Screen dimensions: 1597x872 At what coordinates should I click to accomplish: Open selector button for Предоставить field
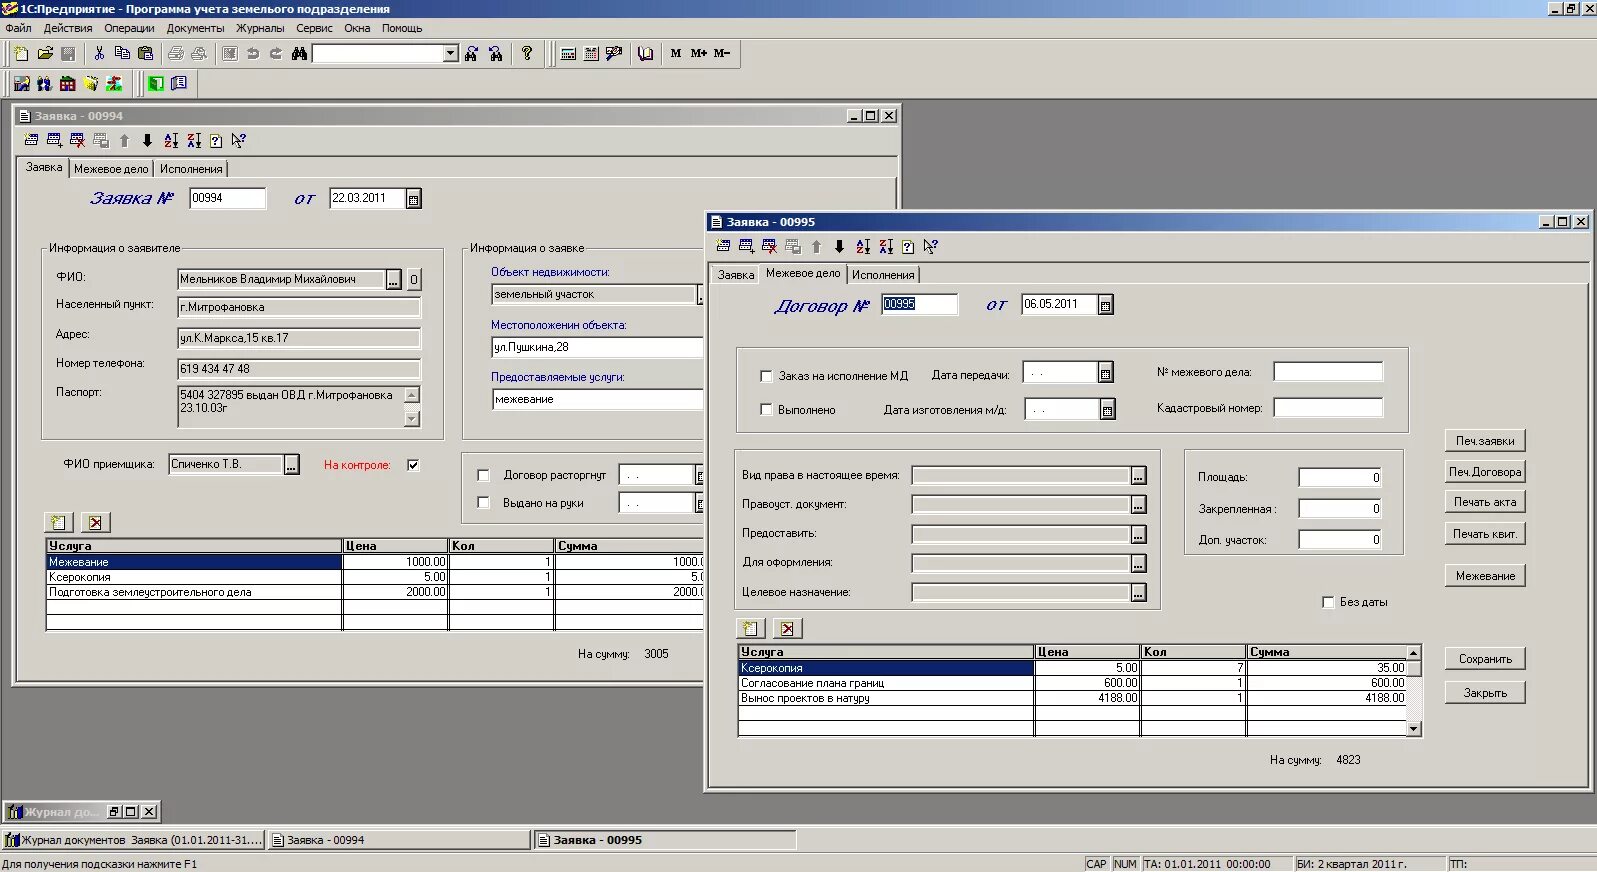[1138, 534]
